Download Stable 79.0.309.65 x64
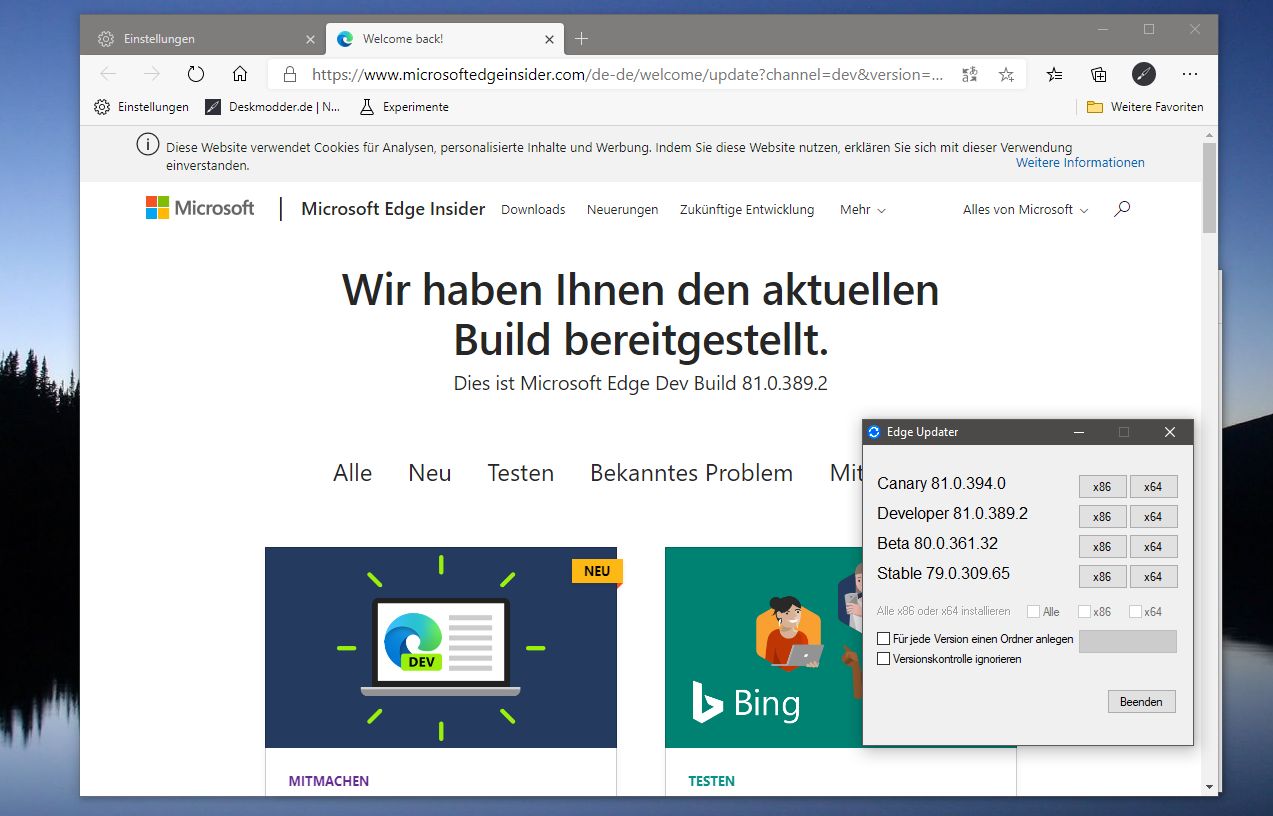 click(x=1153, y=576)
